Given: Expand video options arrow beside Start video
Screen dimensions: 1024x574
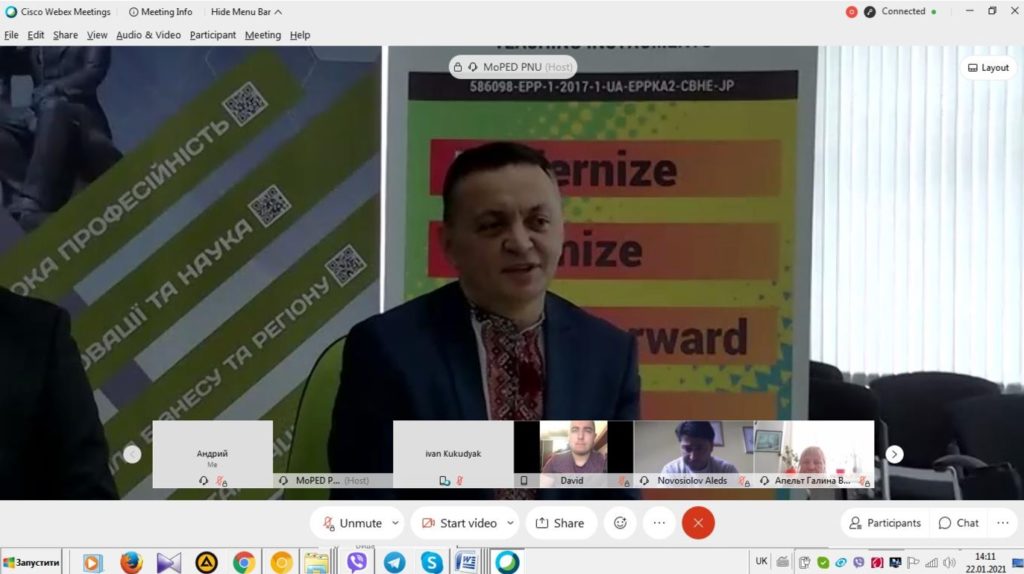Looking at the screenshot, I should coord(511,523).
